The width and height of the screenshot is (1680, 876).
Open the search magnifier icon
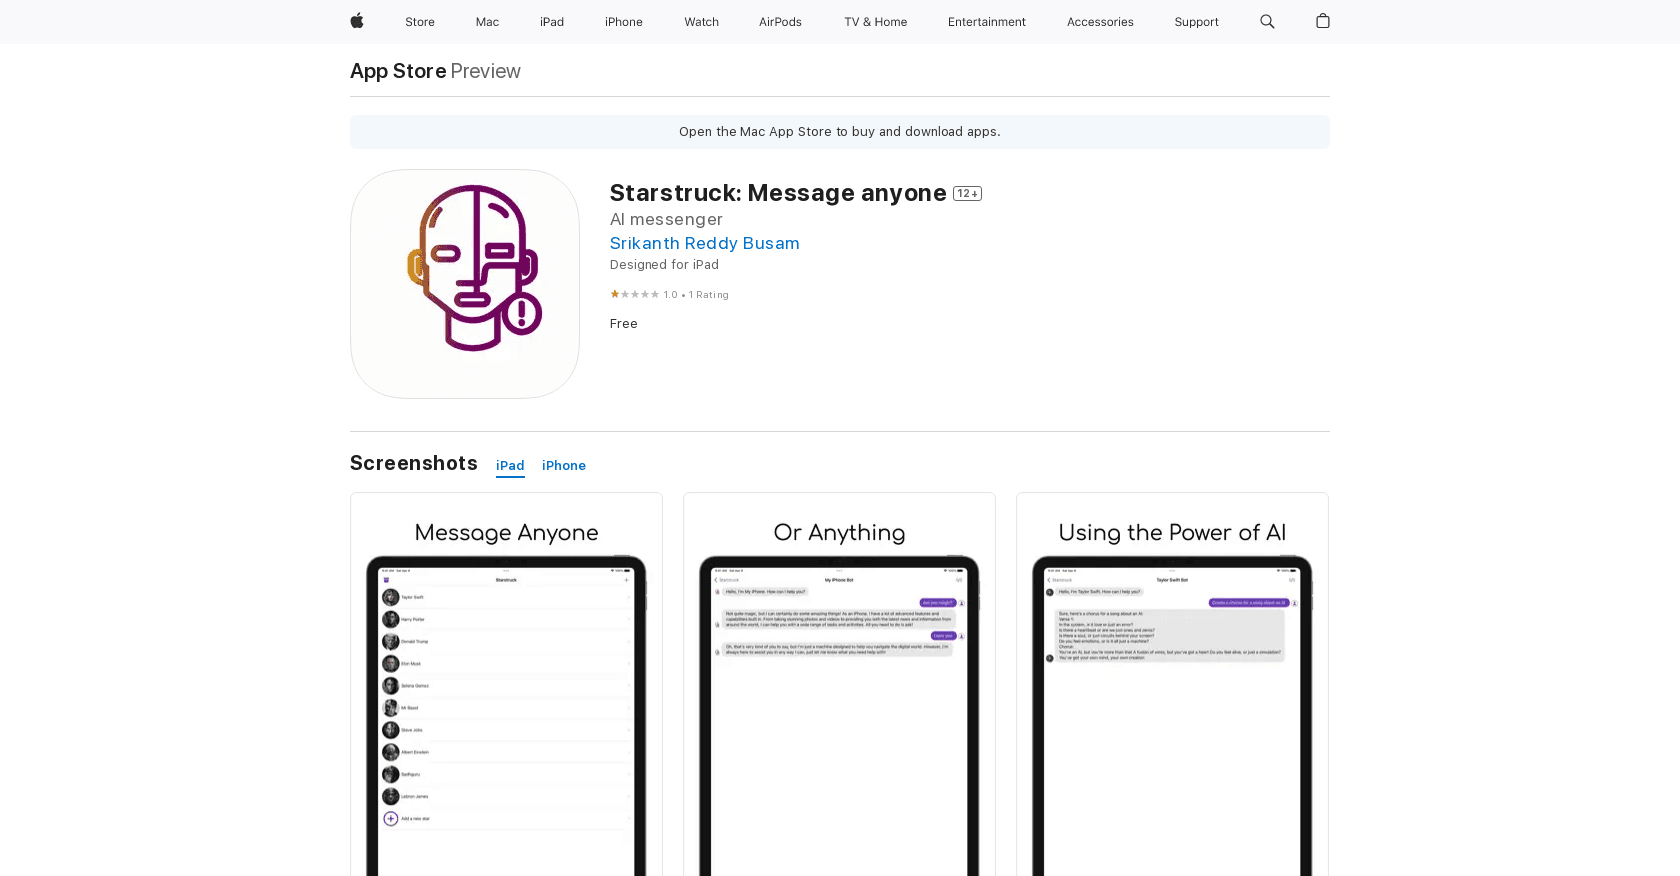pos(1267,21)
